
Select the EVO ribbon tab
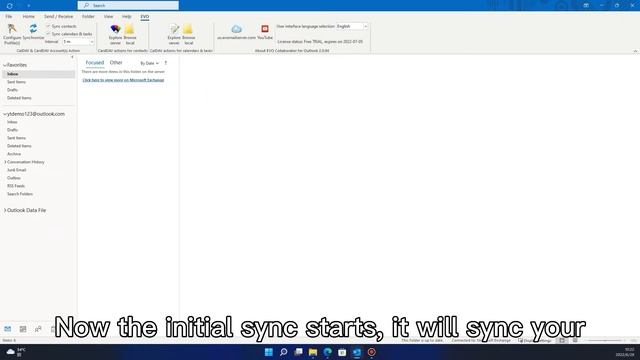tap(145, 17)
